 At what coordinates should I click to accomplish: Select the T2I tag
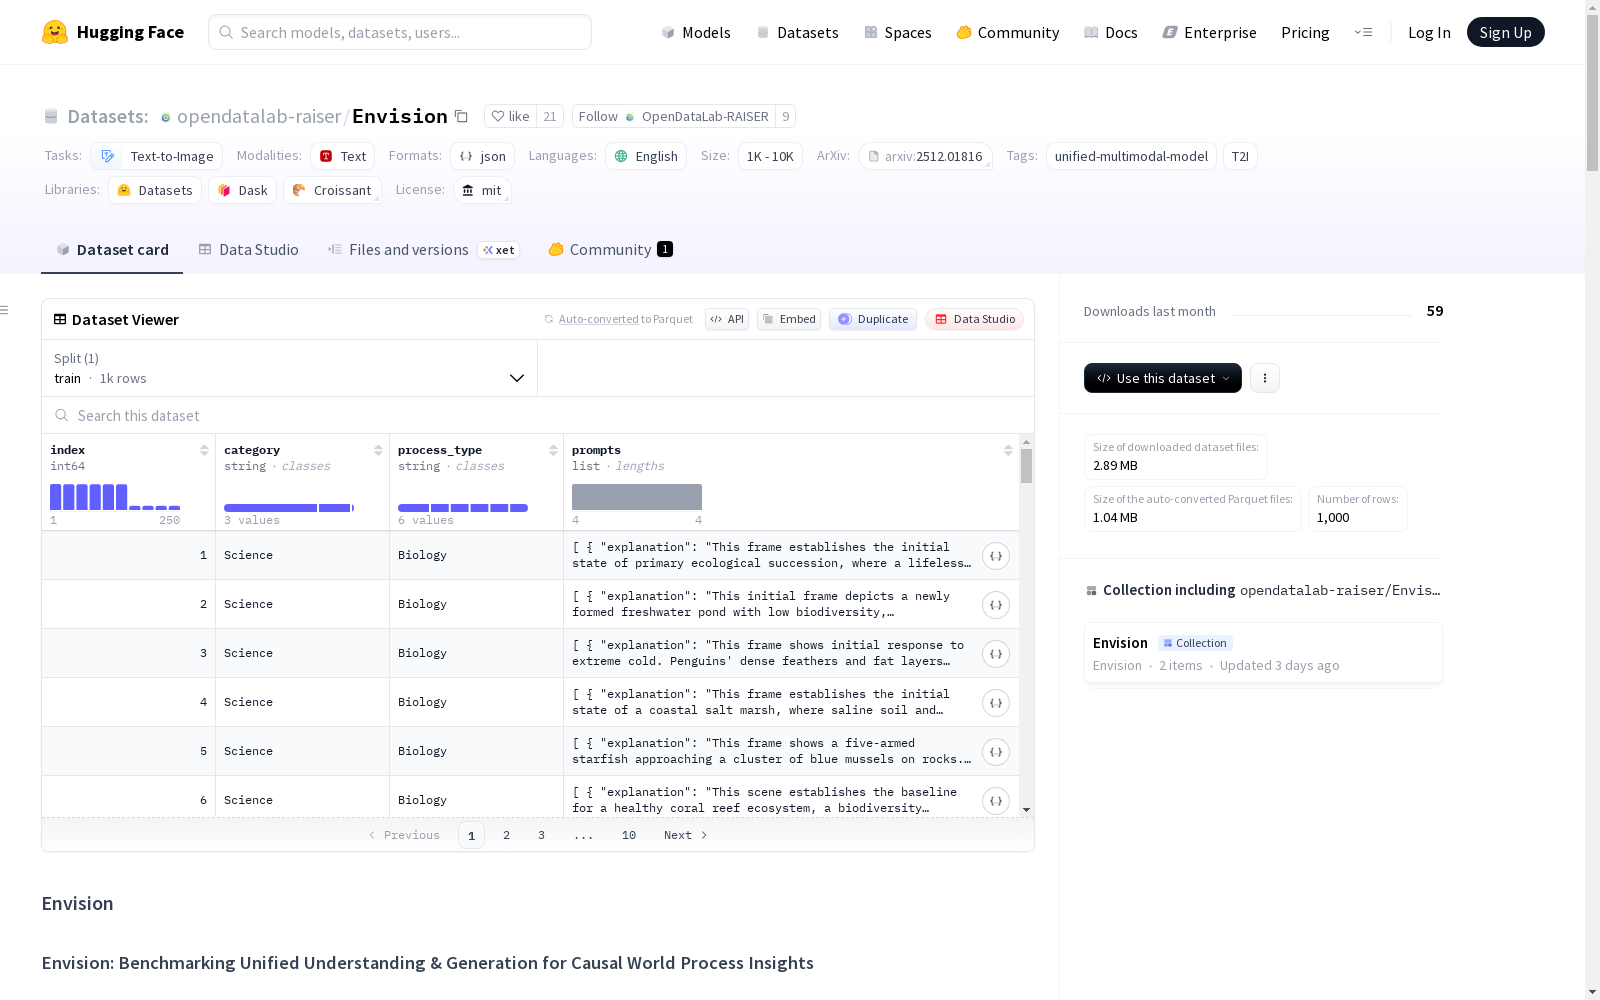click(x=1240, y=156)
